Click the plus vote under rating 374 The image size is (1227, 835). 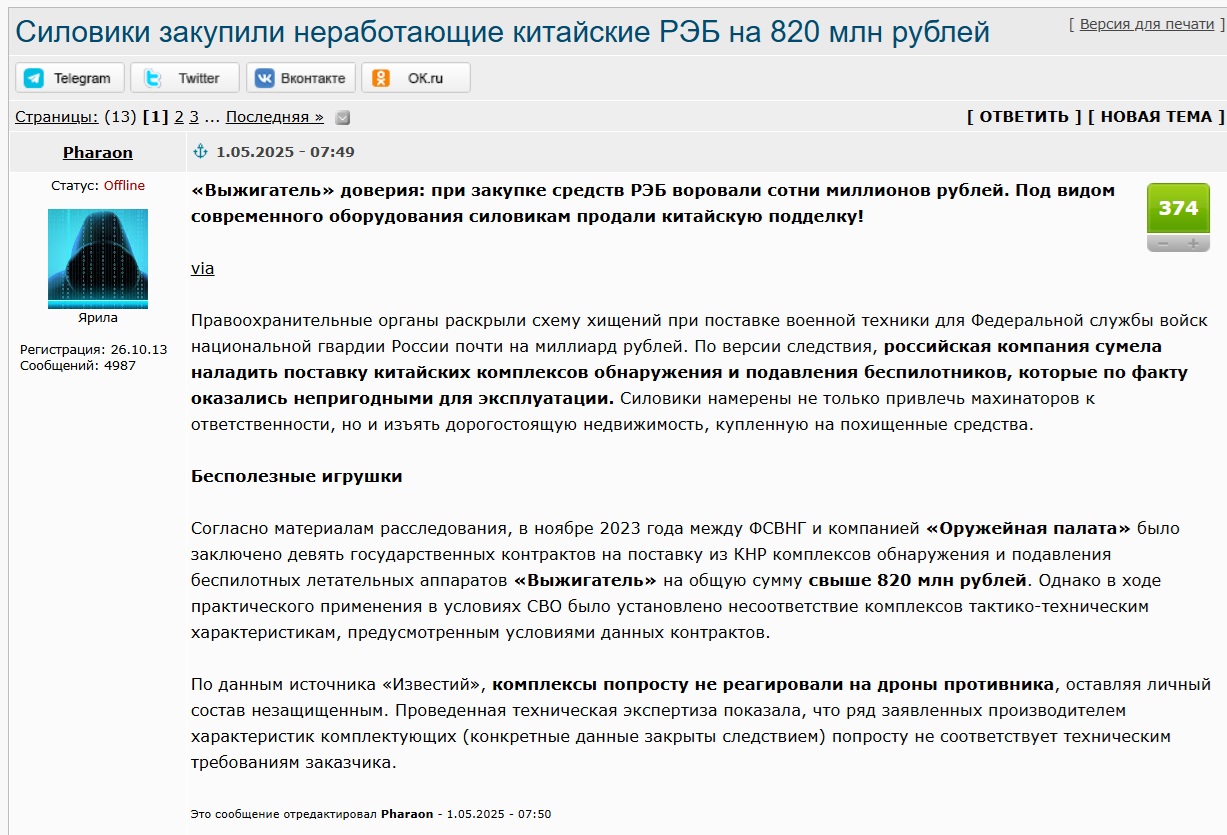1193,243
